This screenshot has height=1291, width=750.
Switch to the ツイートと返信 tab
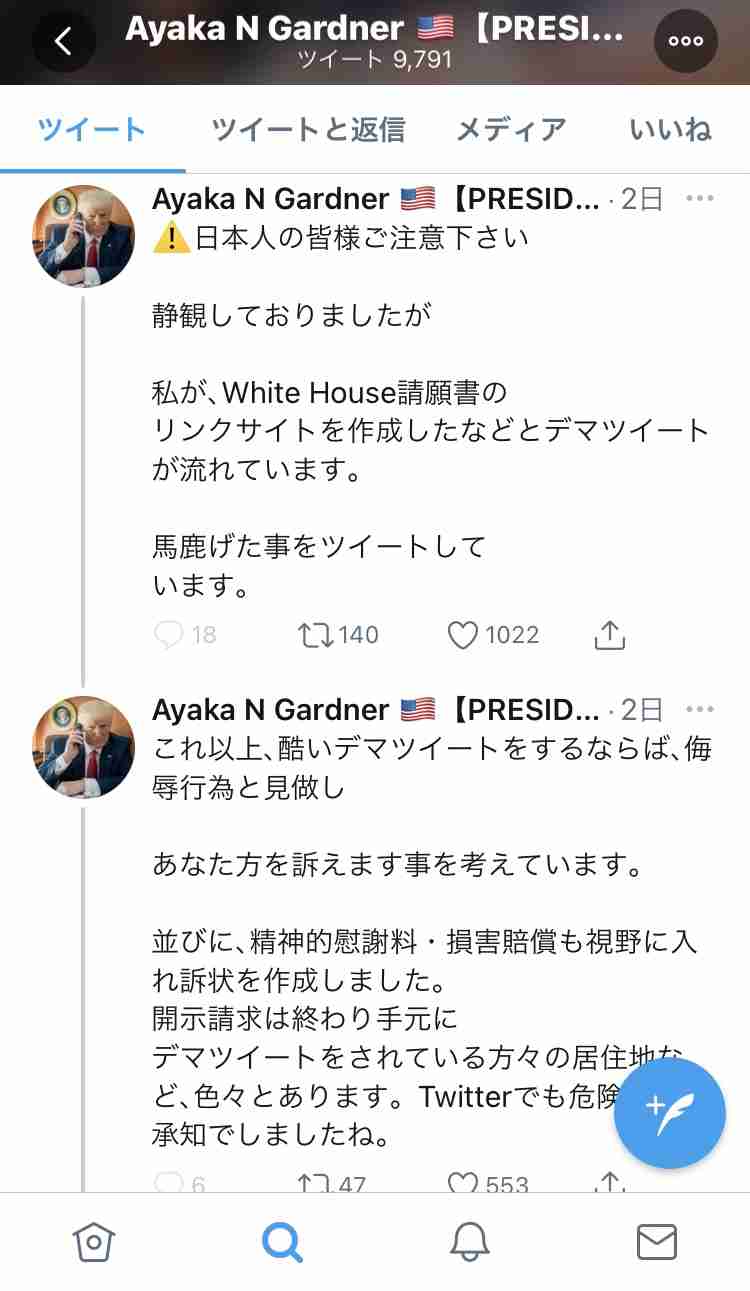[306, 129]
